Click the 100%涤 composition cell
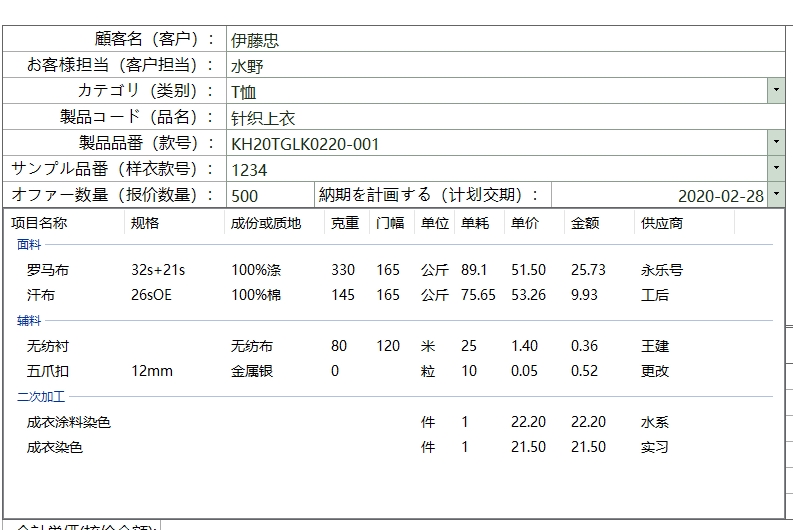Image resolution: width=793 pixels, height=530 pixels. tap(256, 270)
